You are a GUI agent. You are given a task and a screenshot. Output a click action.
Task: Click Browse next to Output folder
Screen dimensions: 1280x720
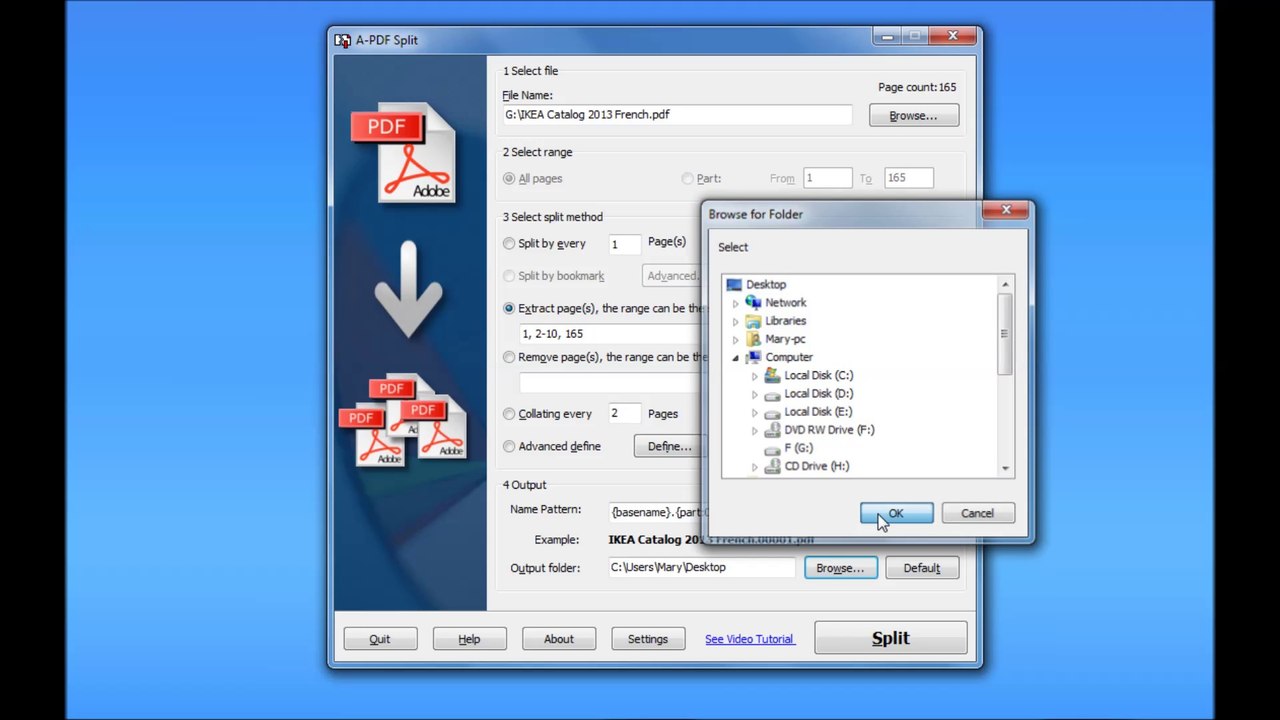840,568
